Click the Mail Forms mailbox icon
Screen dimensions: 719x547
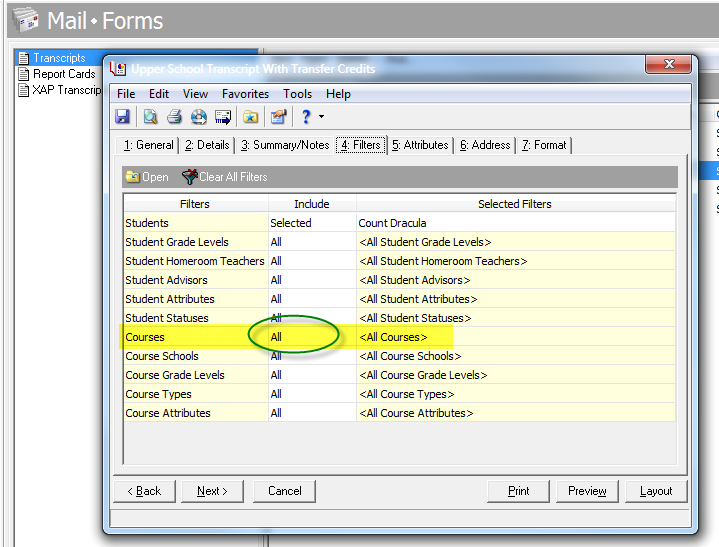tap(26, 20)
